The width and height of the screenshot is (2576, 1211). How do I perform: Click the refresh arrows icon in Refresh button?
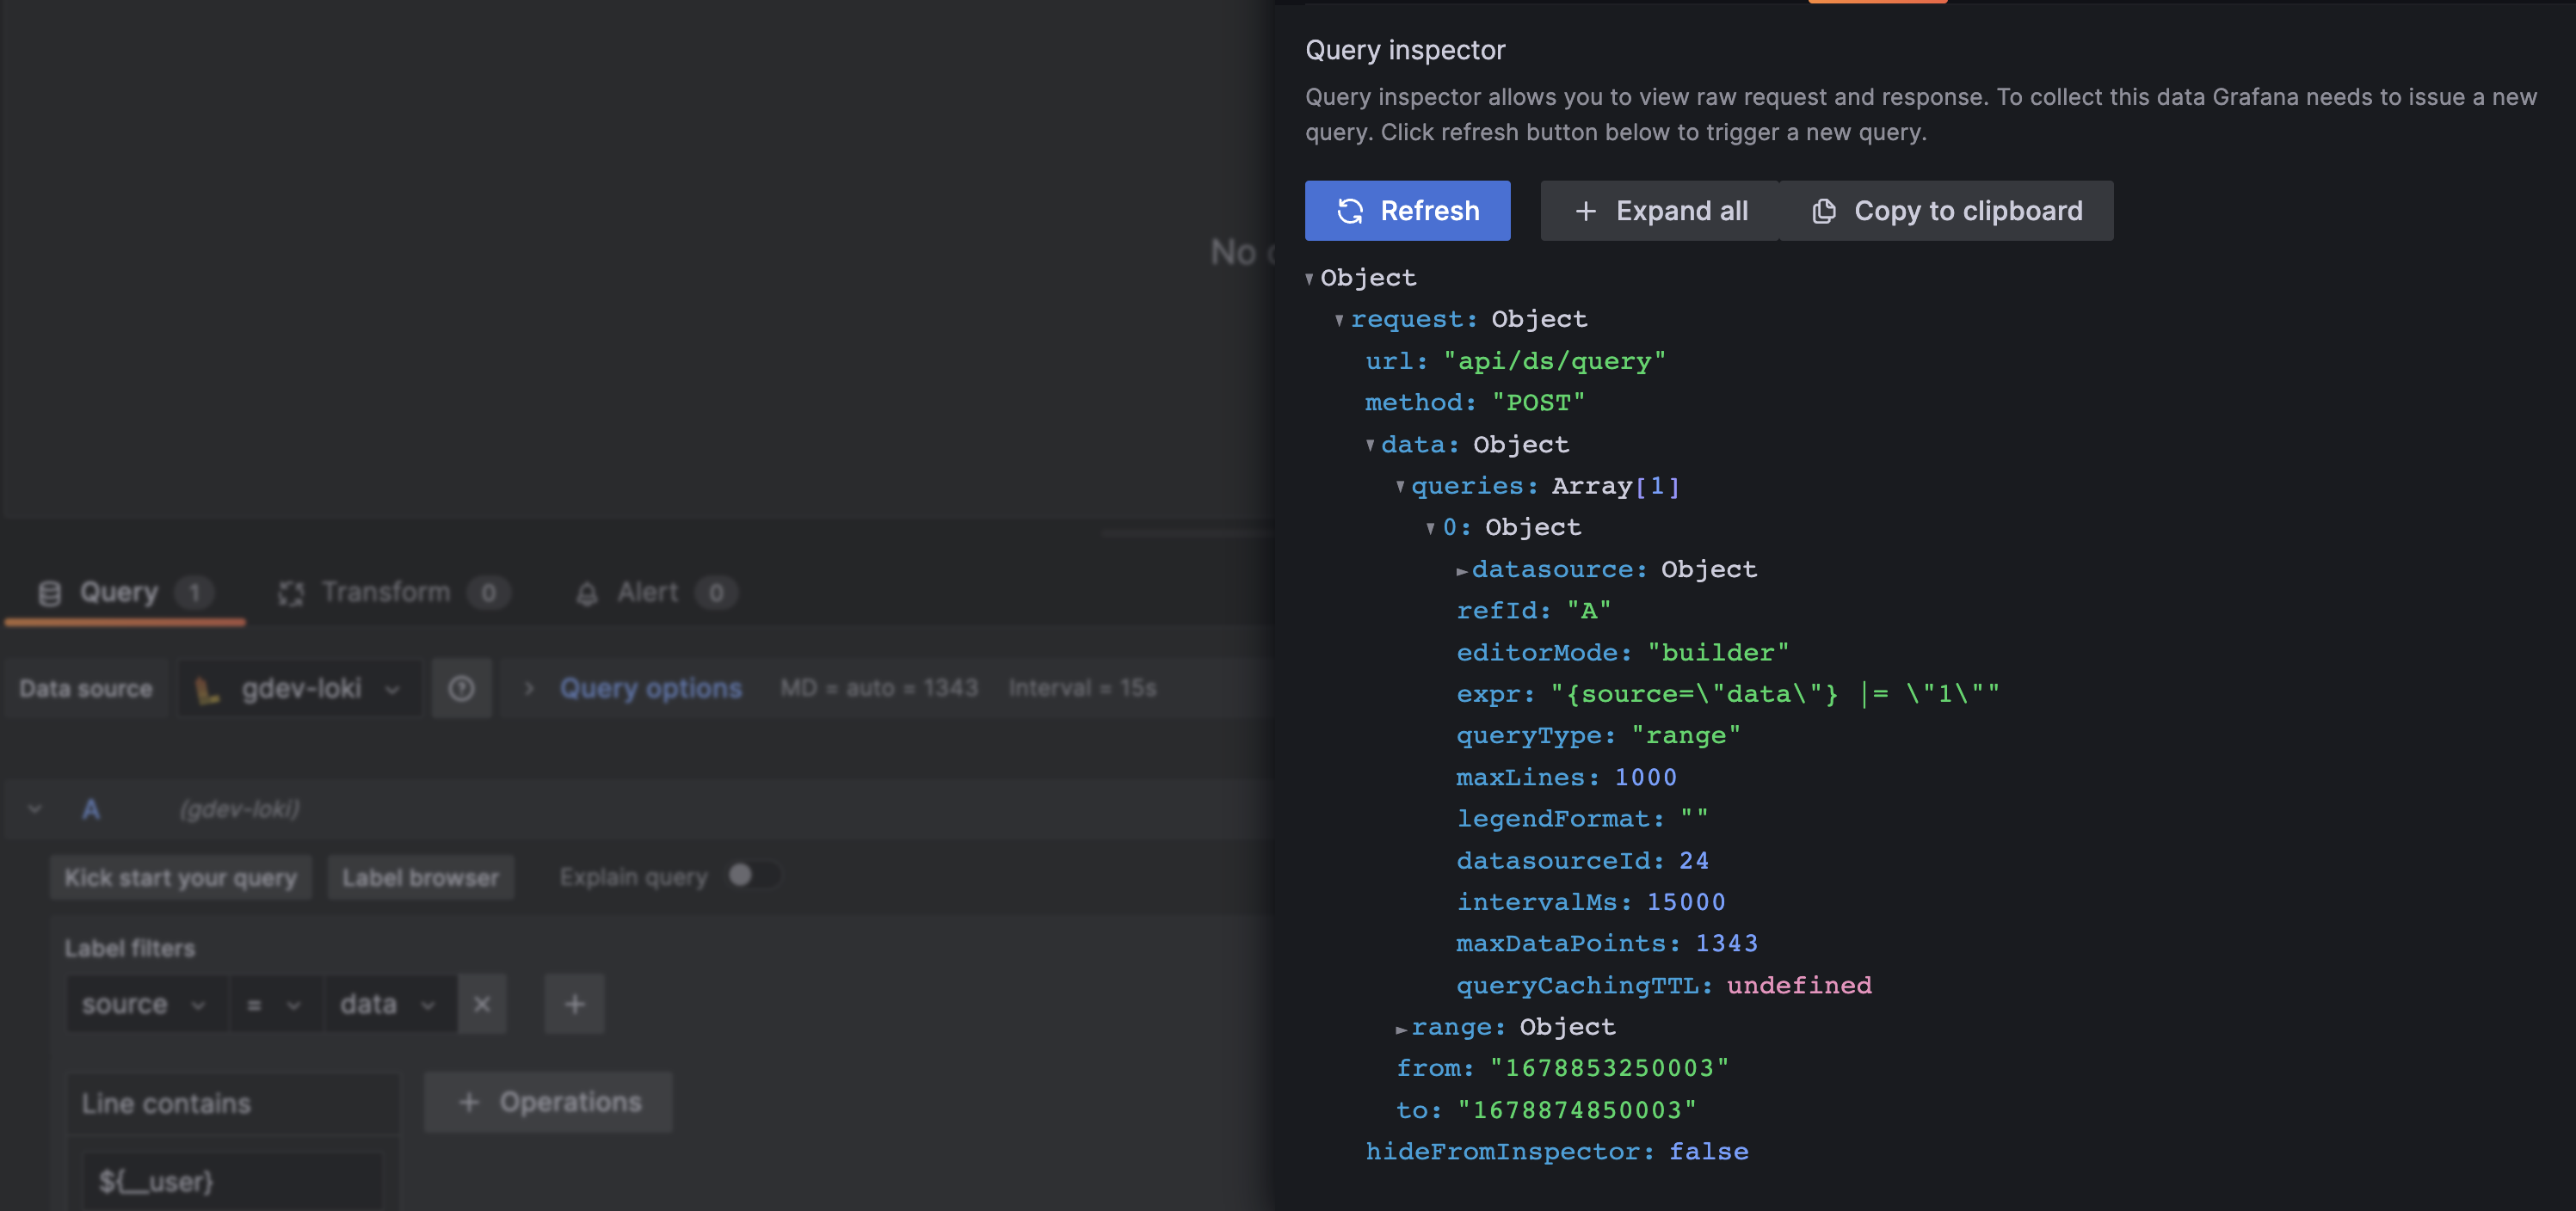coord(1350,211)
